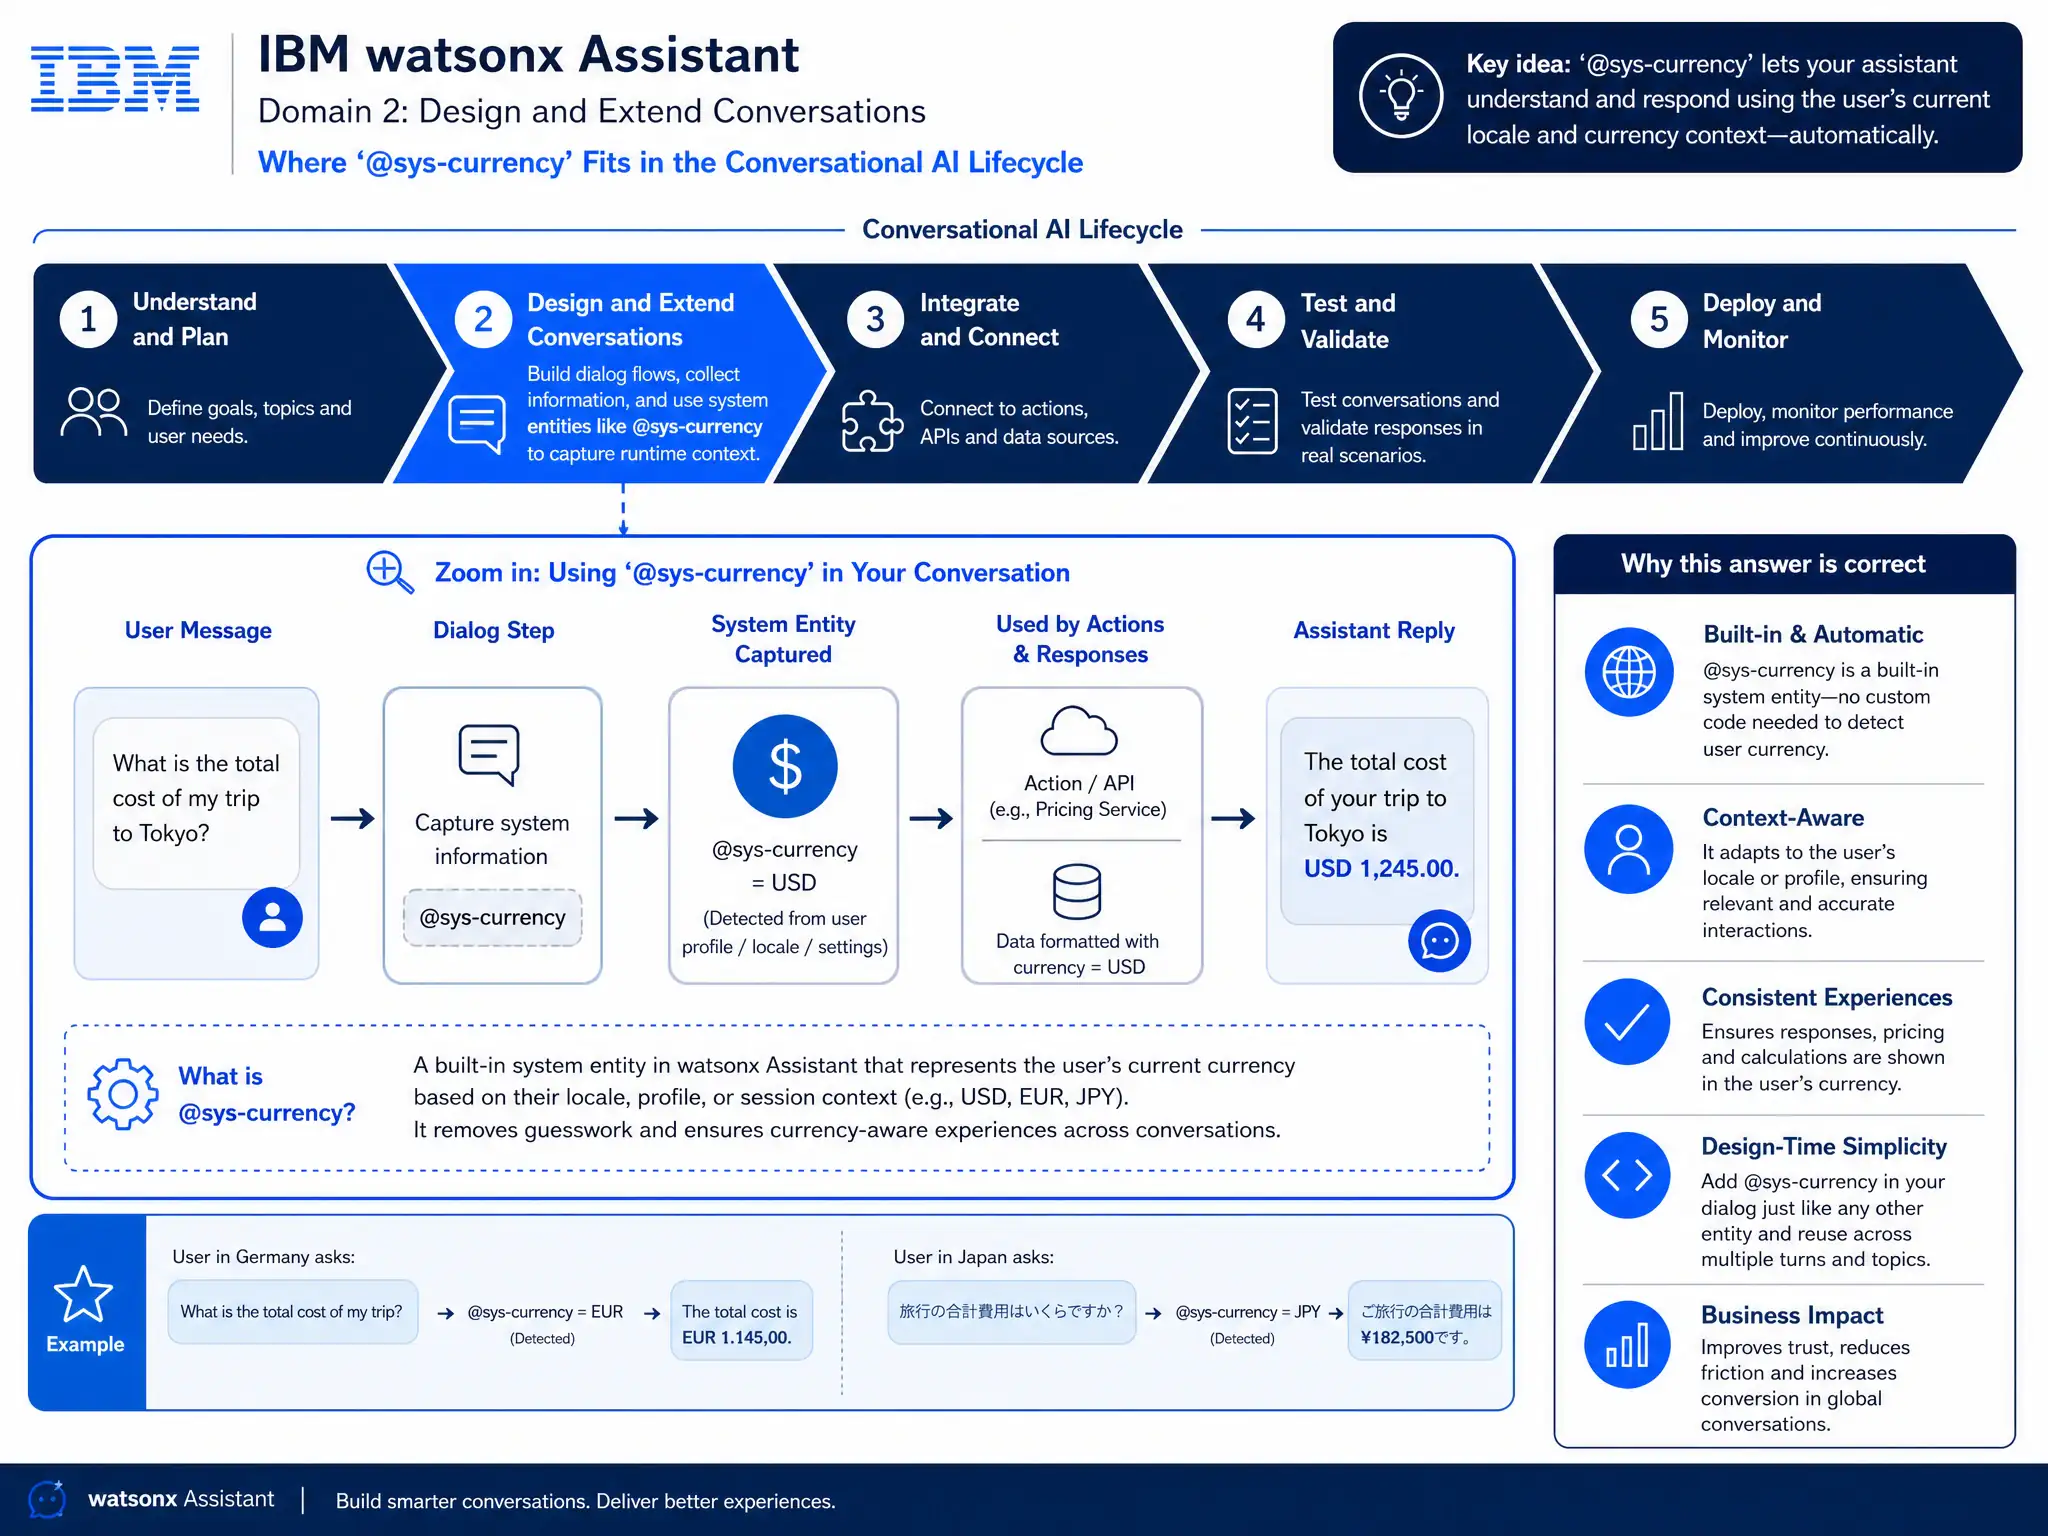Click the dollar sign icon for @sys-currency
This screenshot has width=2048, height=1536.
785,766
